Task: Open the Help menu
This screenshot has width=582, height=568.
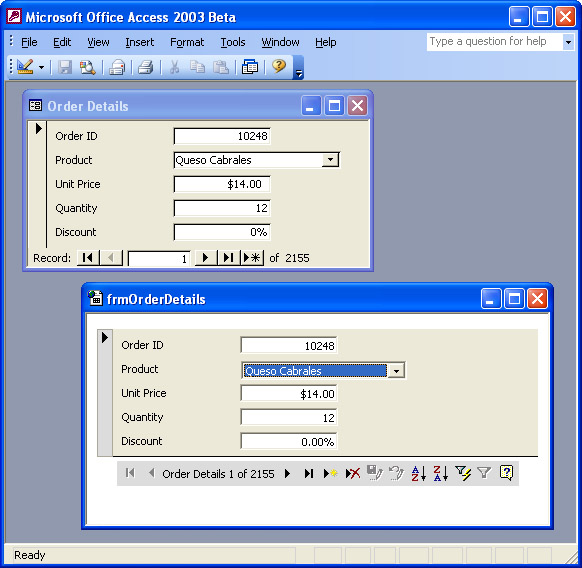Action: tap(326, 42)
